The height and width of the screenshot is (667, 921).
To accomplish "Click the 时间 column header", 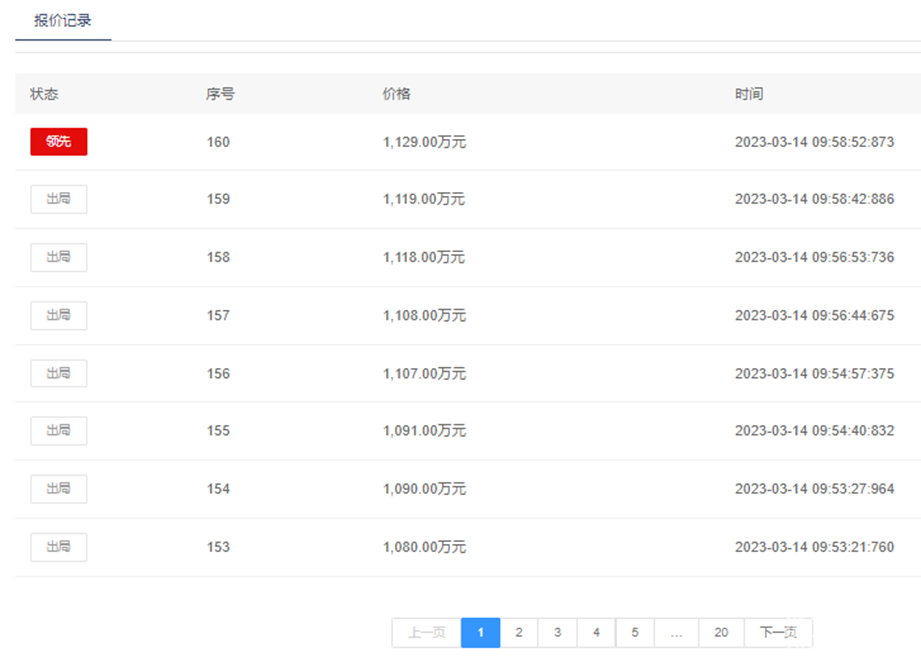I will 749,94.
